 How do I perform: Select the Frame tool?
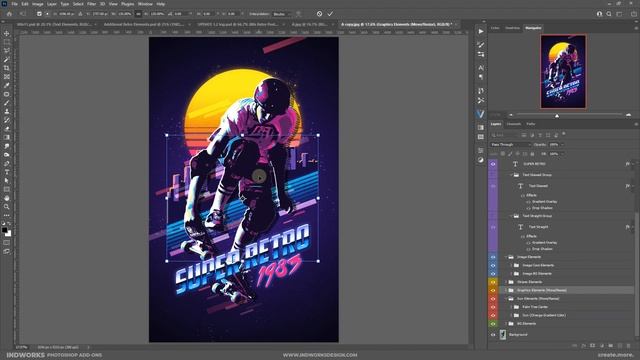(x=7, y=77)
